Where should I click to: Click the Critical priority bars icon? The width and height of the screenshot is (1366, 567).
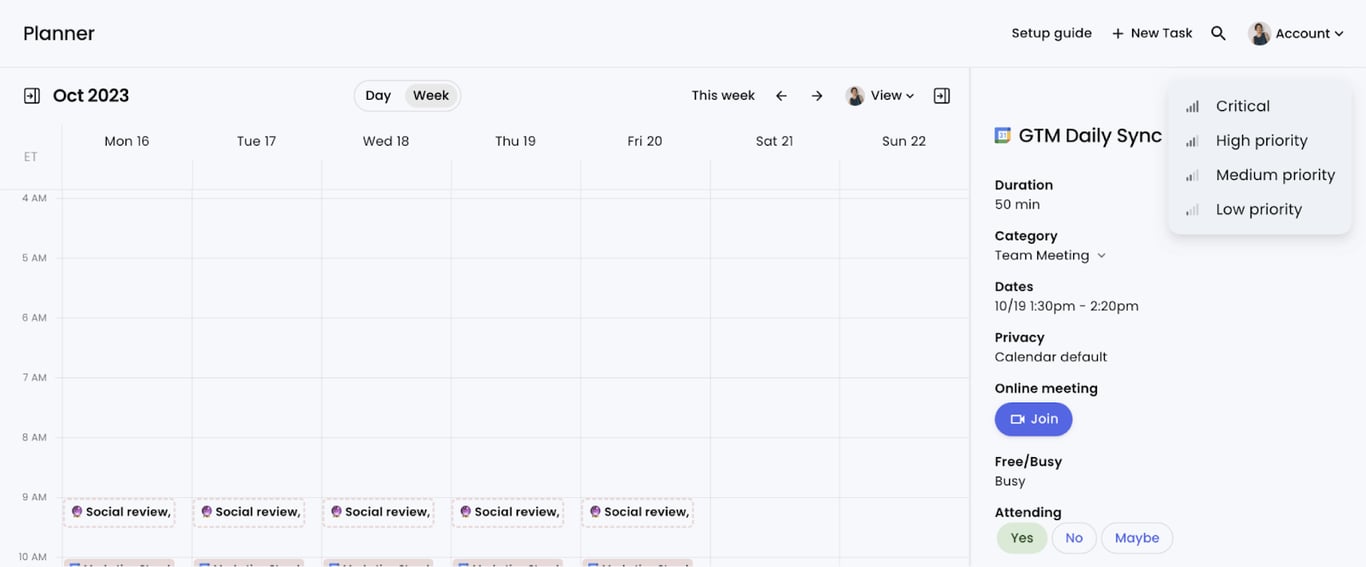tap(1192, 106)
